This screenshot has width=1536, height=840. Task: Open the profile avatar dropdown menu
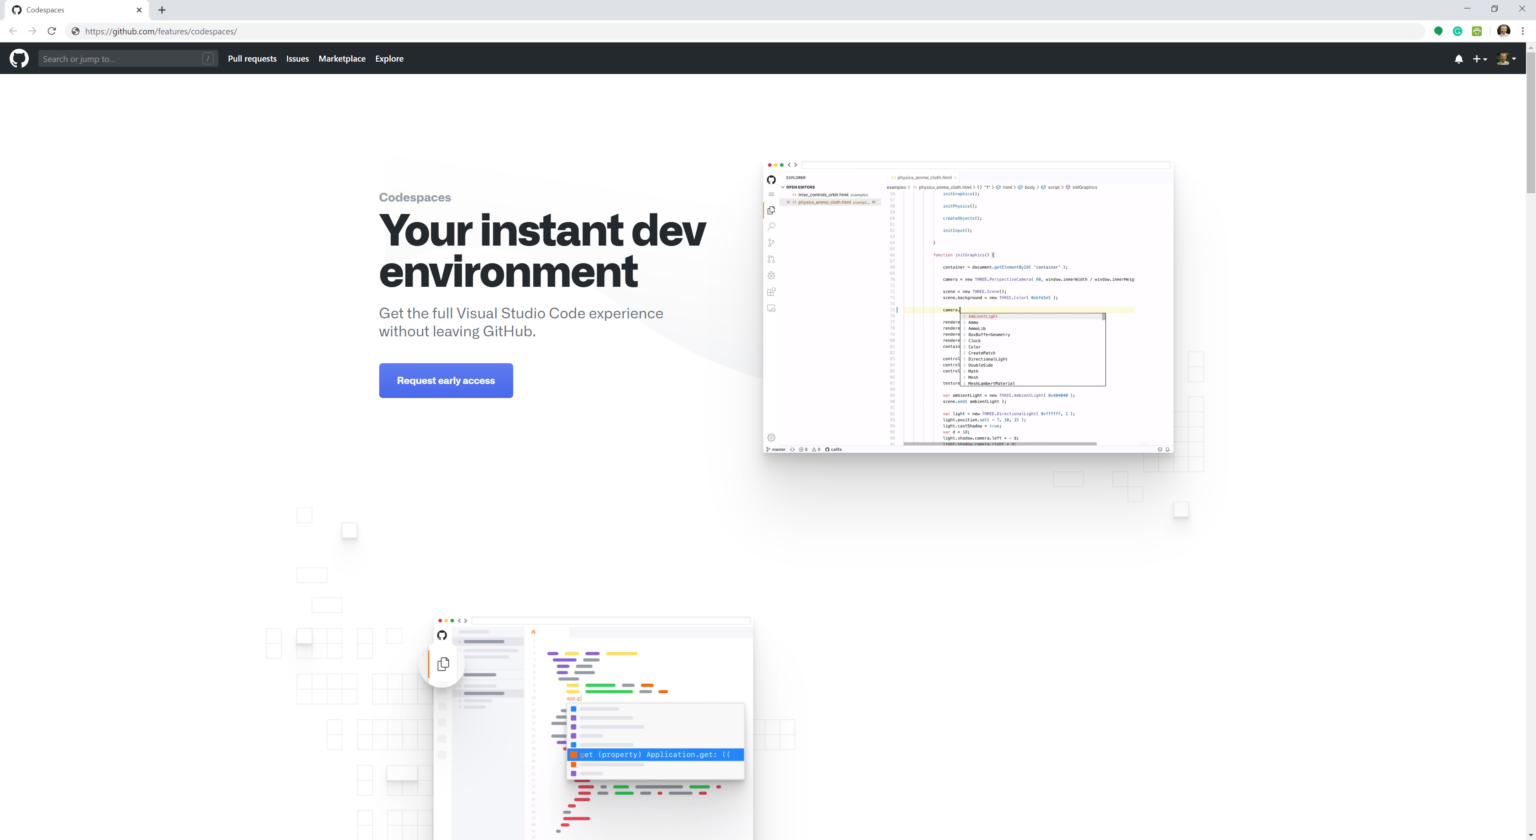tap(1505, 59)
